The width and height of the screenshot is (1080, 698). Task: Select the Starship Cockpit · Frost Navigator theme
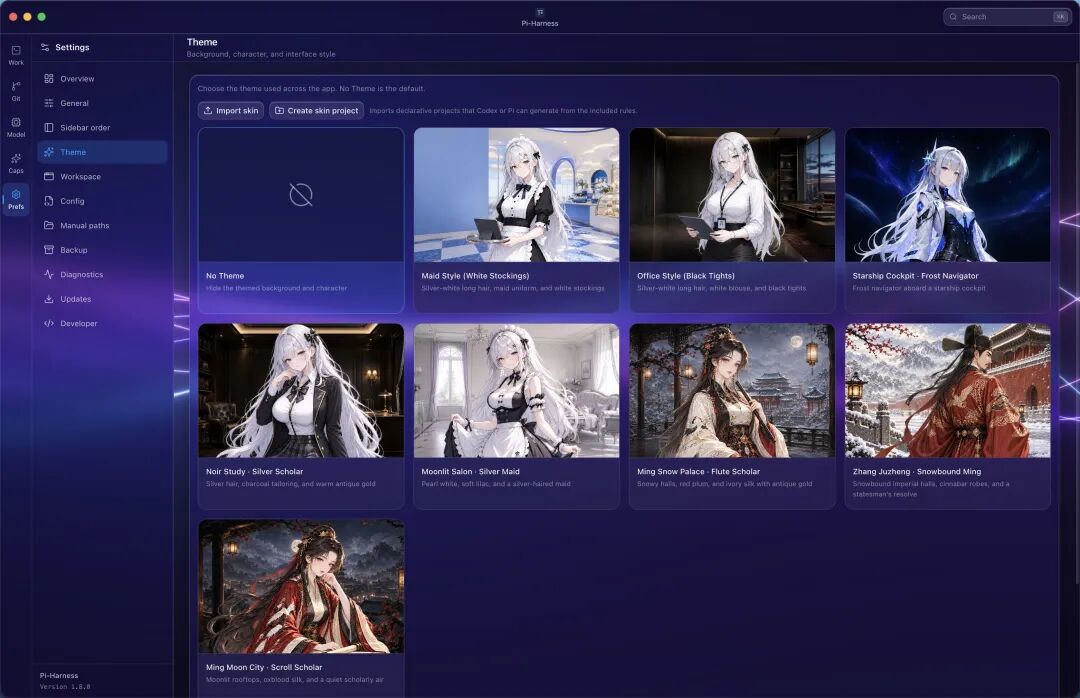point(948,220)
